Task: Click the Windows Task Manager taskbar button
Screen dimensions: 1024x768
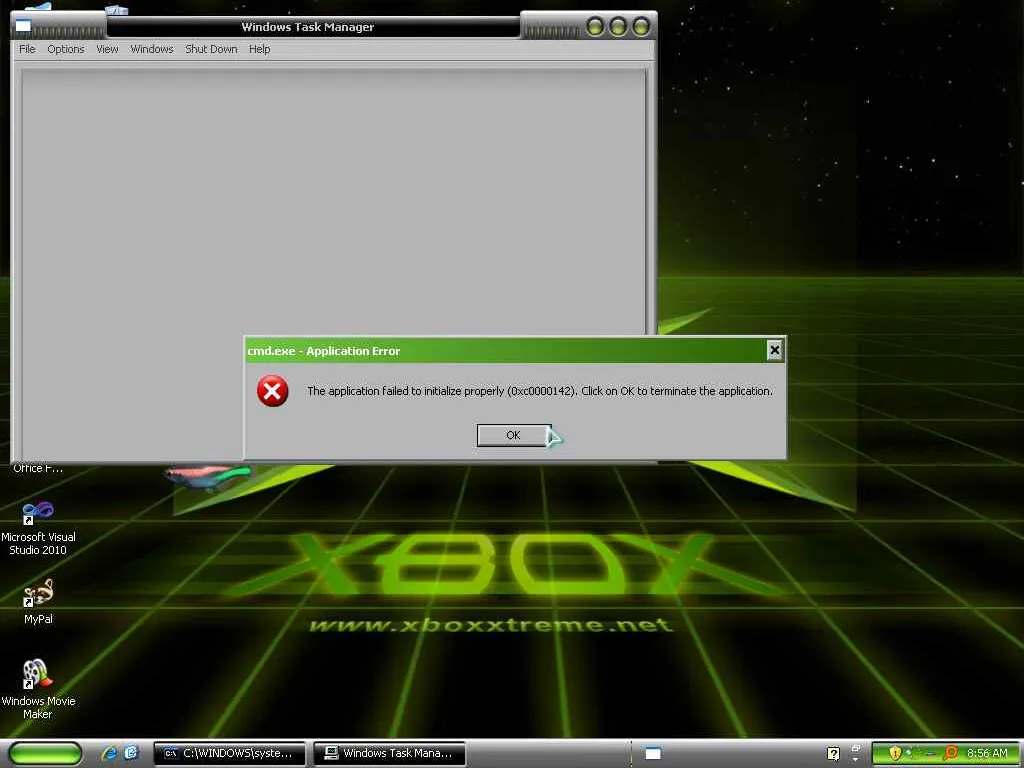Action: [x=390, y=753]
